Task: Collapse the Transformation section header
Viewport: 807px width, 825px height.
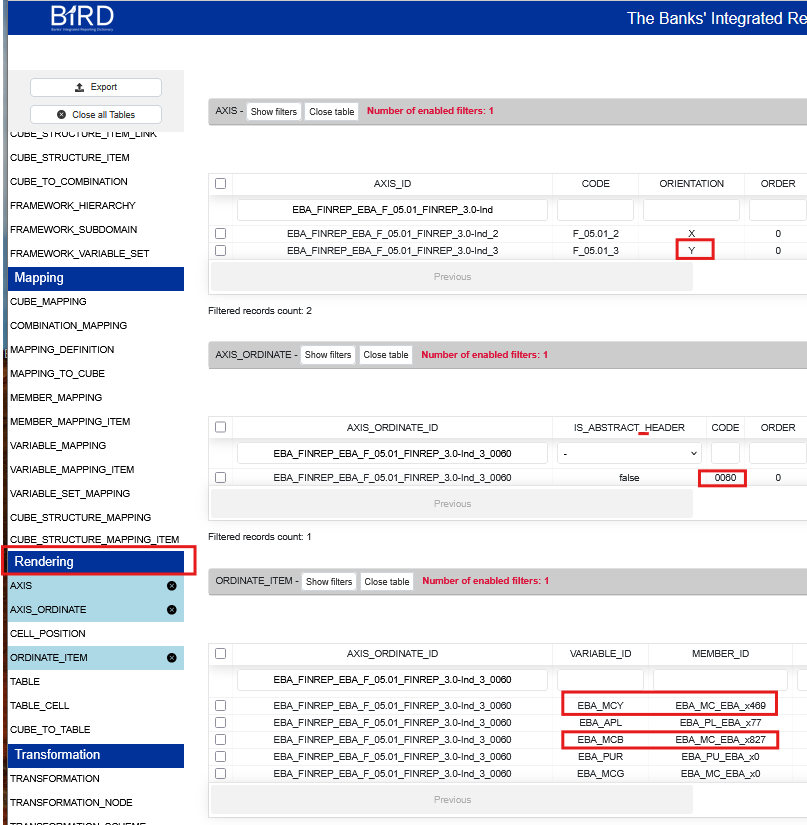Action: pyautogui.click(x=96, y=755)
